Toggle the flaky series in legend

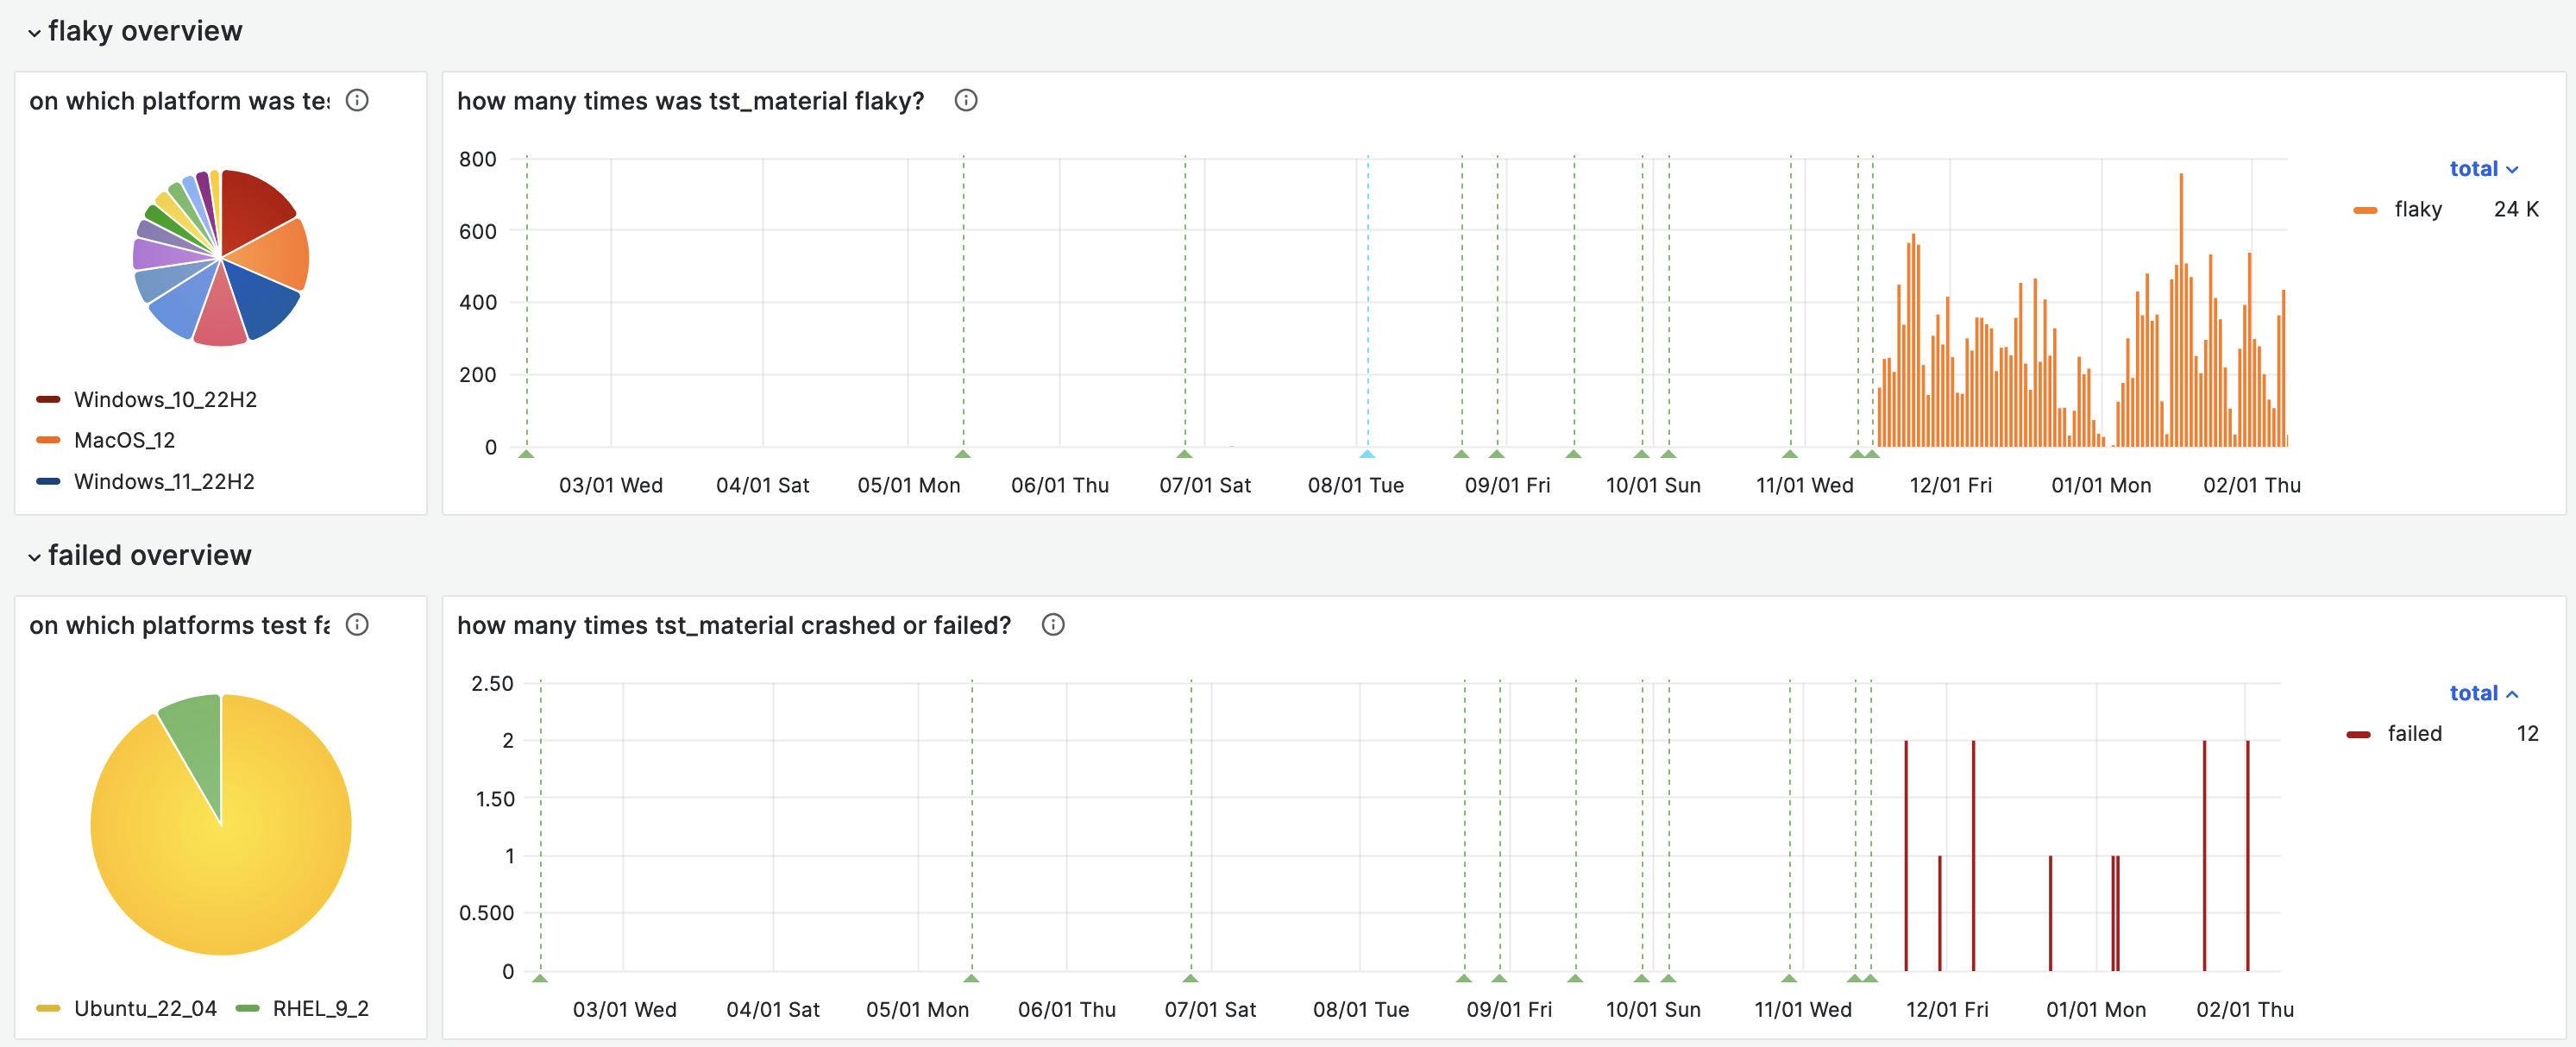2417,209
